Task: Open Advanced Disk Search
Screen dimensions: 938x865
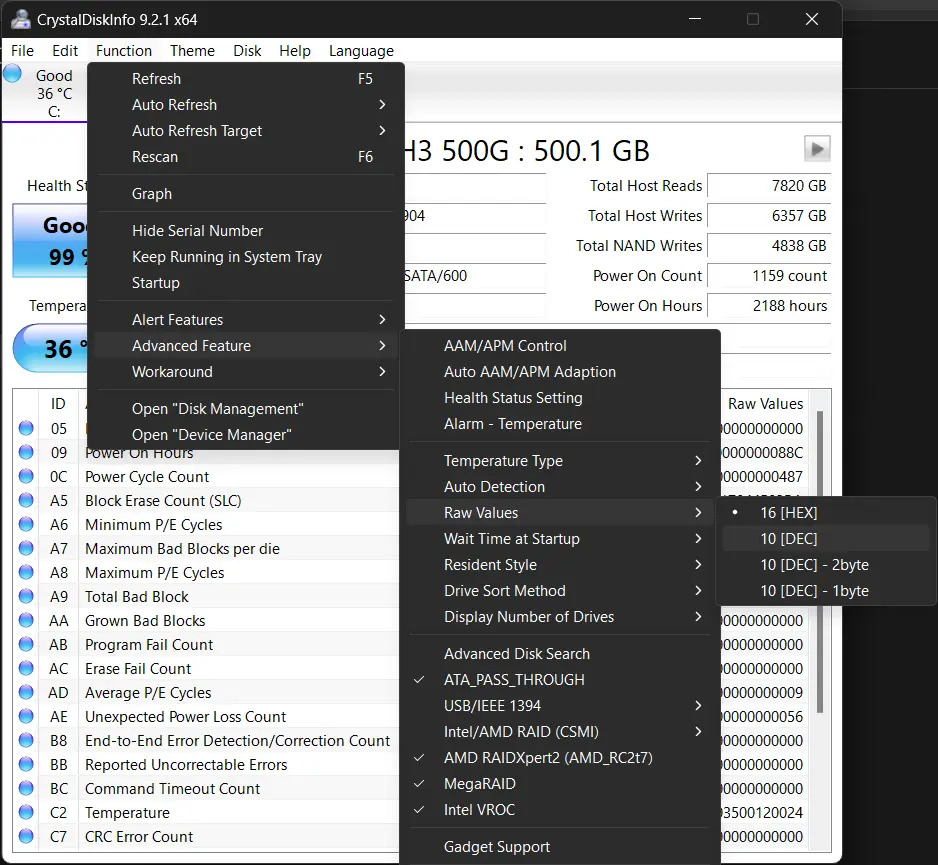Action: [559, 654]
